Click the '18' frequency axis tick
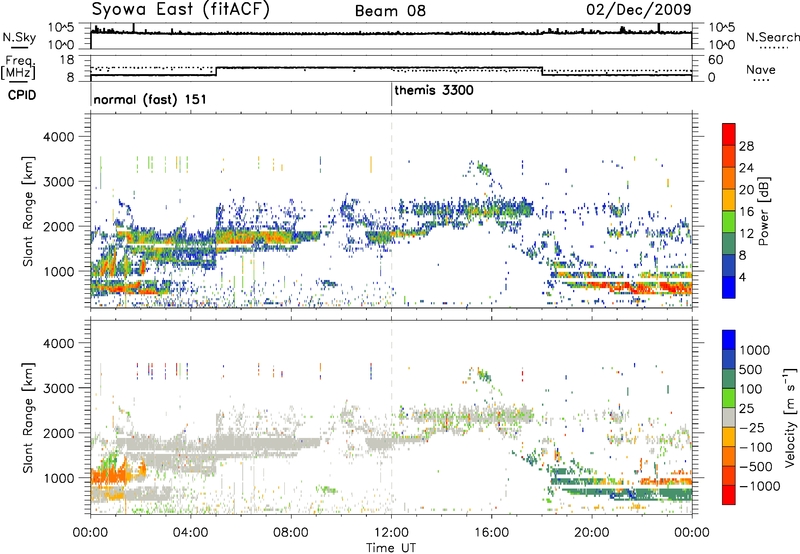This screenshot has height=554, width=800. pyautogui.click(x=67, y=60)
